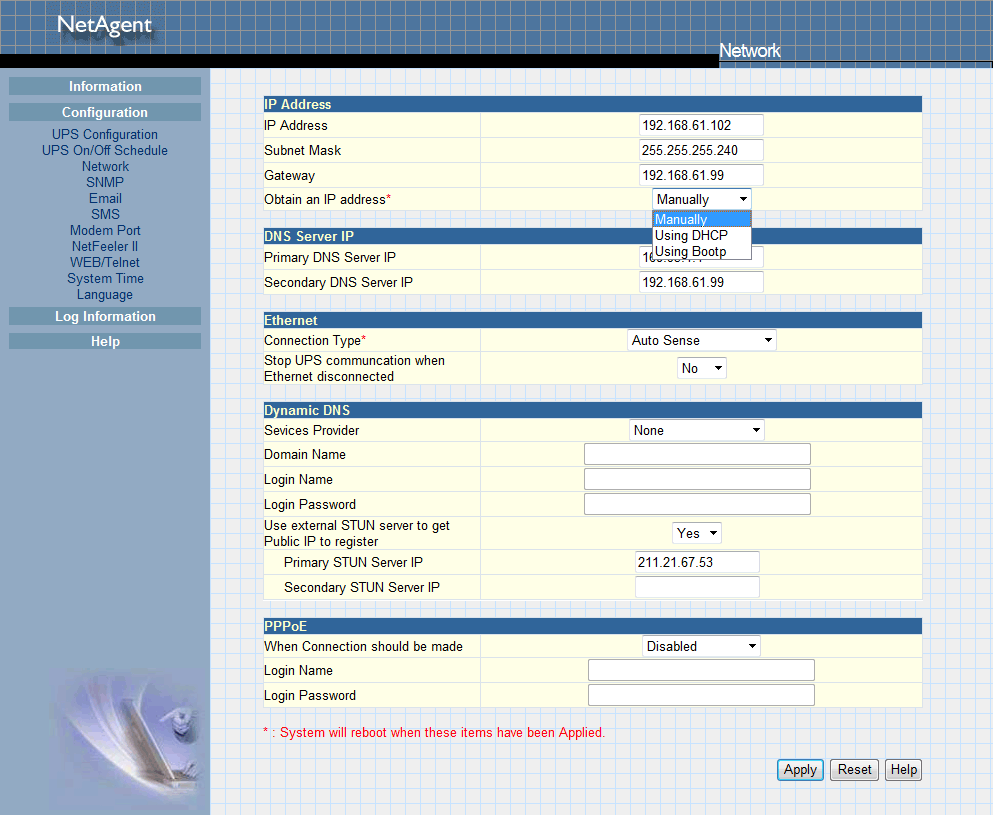The width and height of the screenshot is (993, 815).
Task: Reset the network form
Action: [854, 770]
